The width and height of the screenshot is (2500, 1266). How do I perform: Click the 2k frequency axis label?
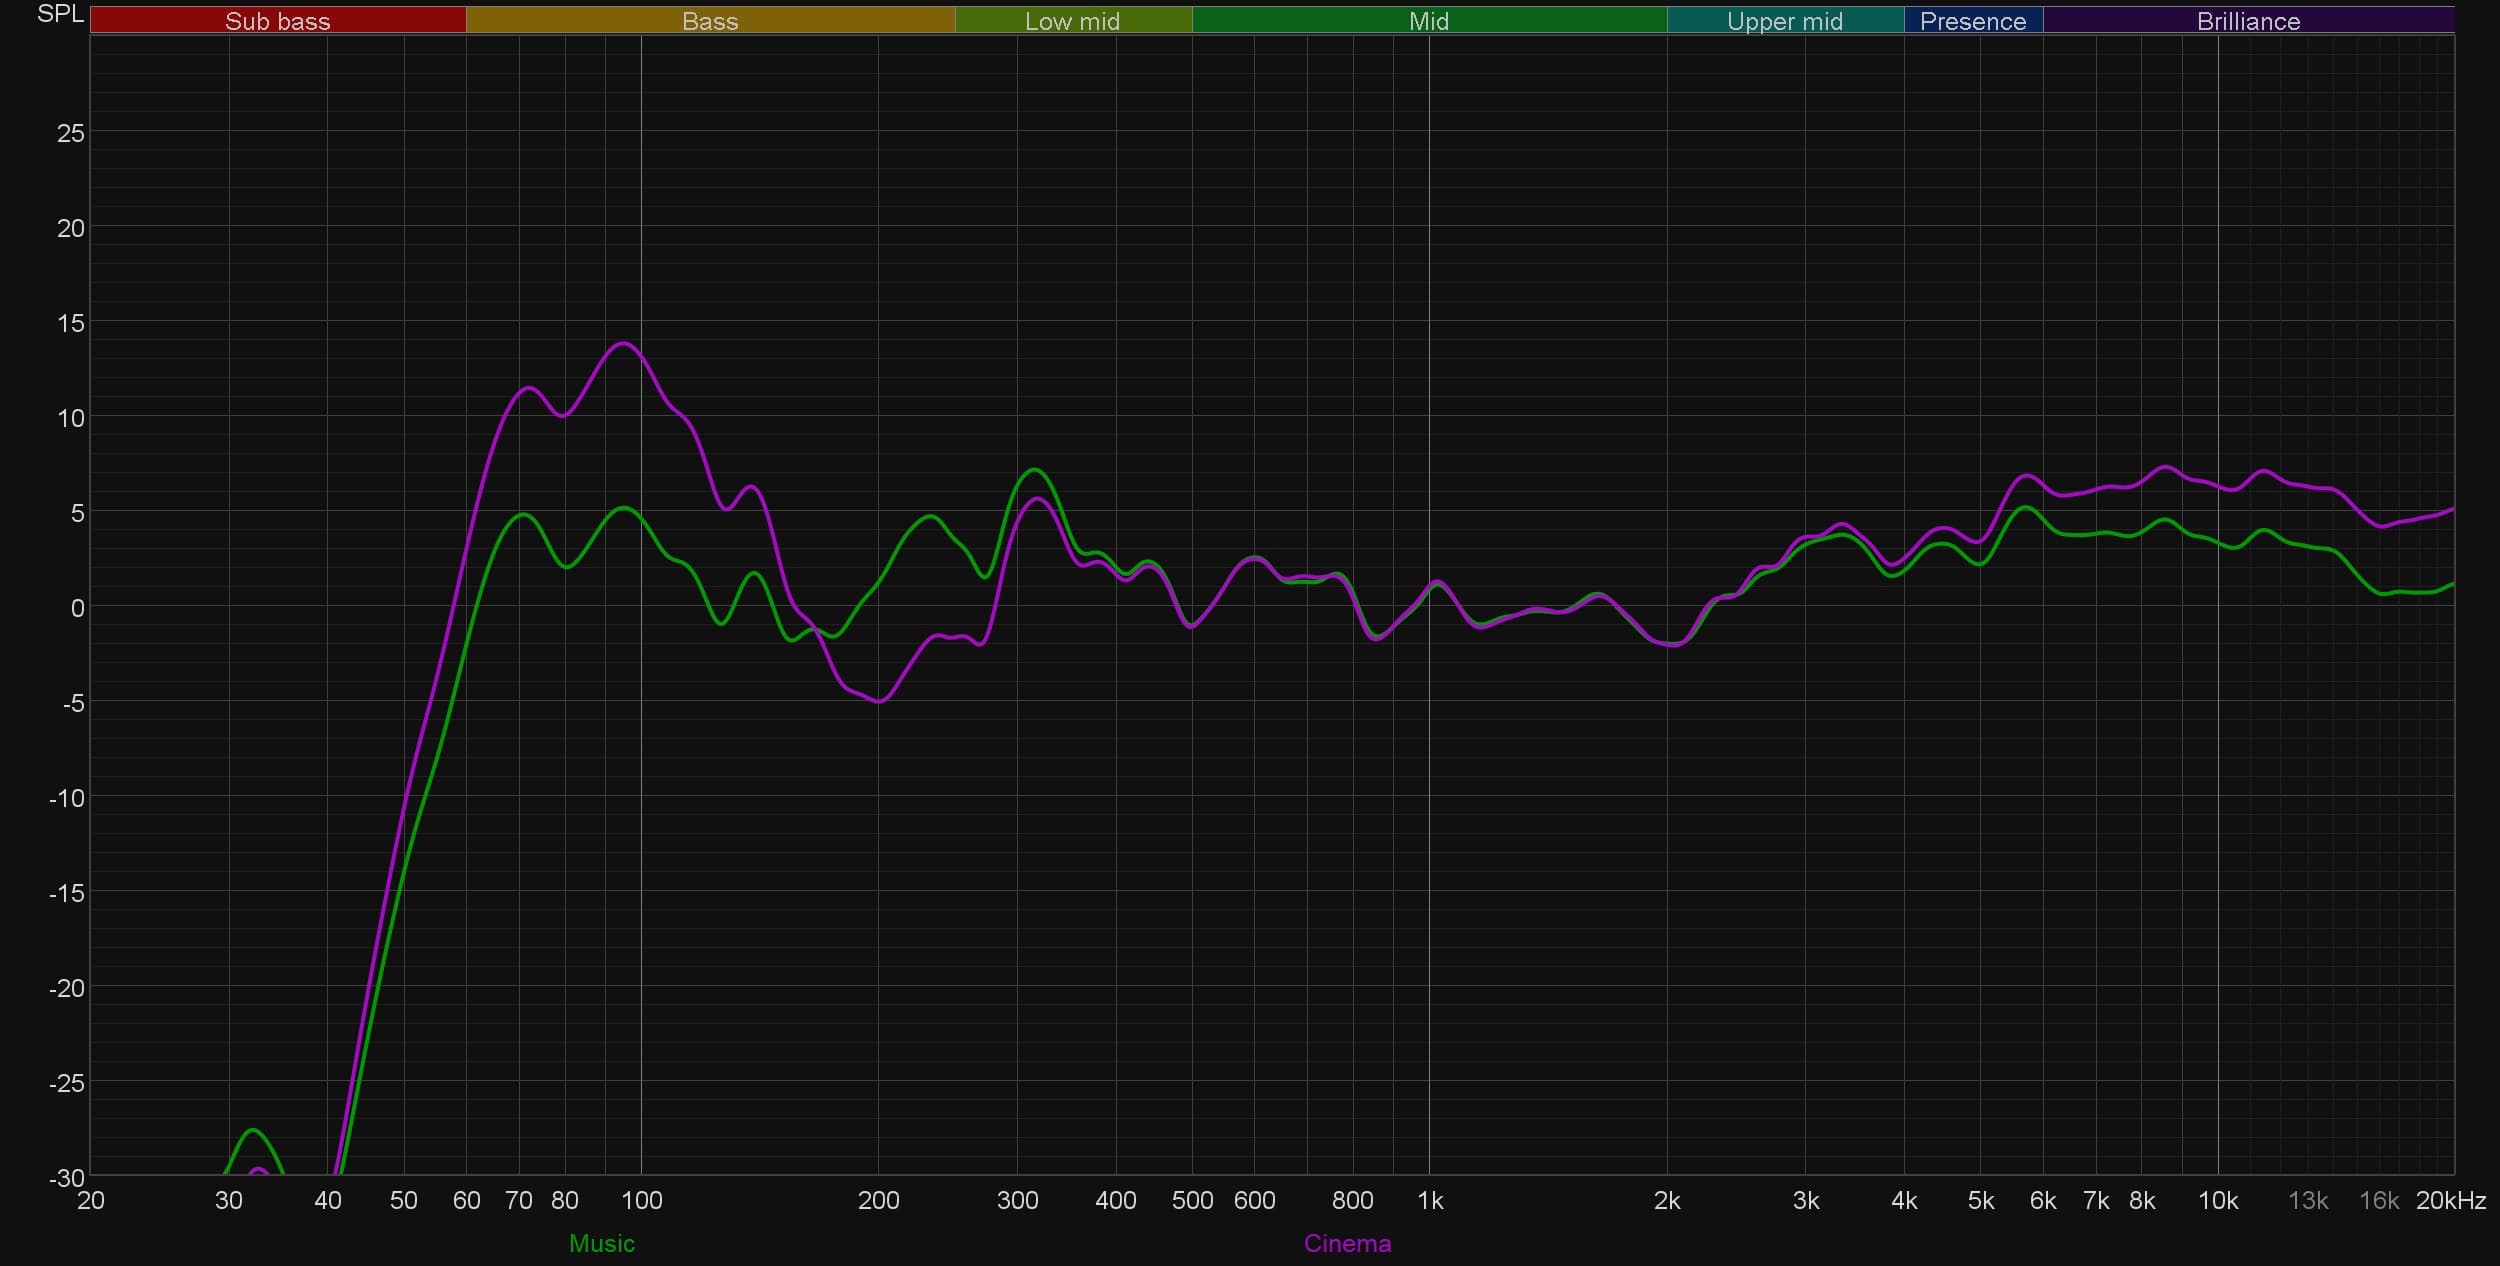pyautogui.click(x=1666, y=1201)
